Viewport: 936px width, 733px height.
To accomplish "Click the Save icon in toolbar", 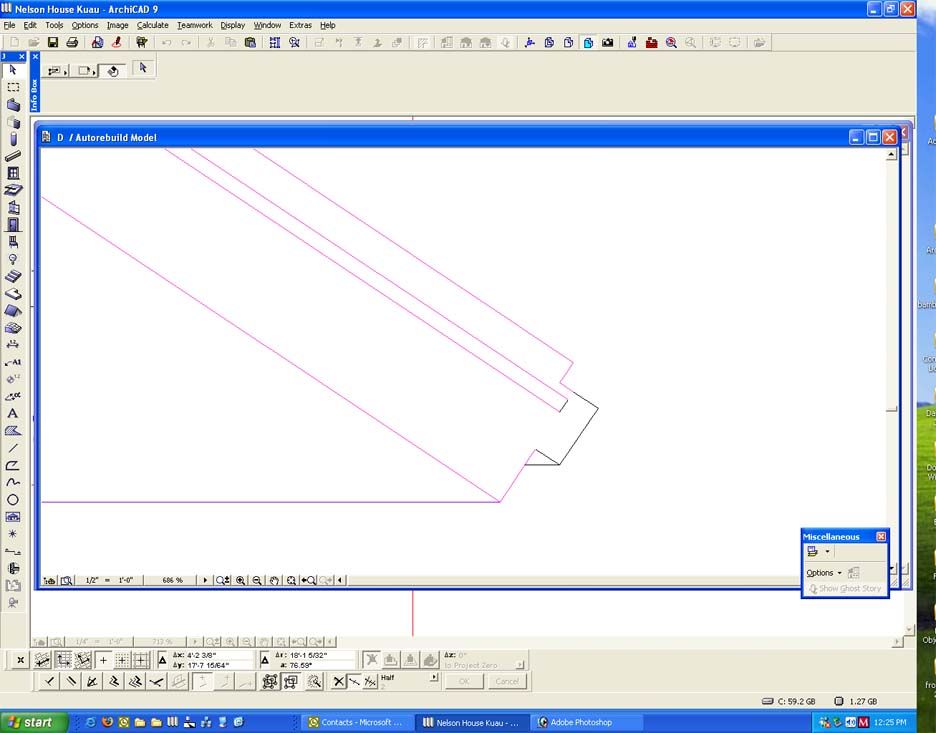I will coord(53,43).
